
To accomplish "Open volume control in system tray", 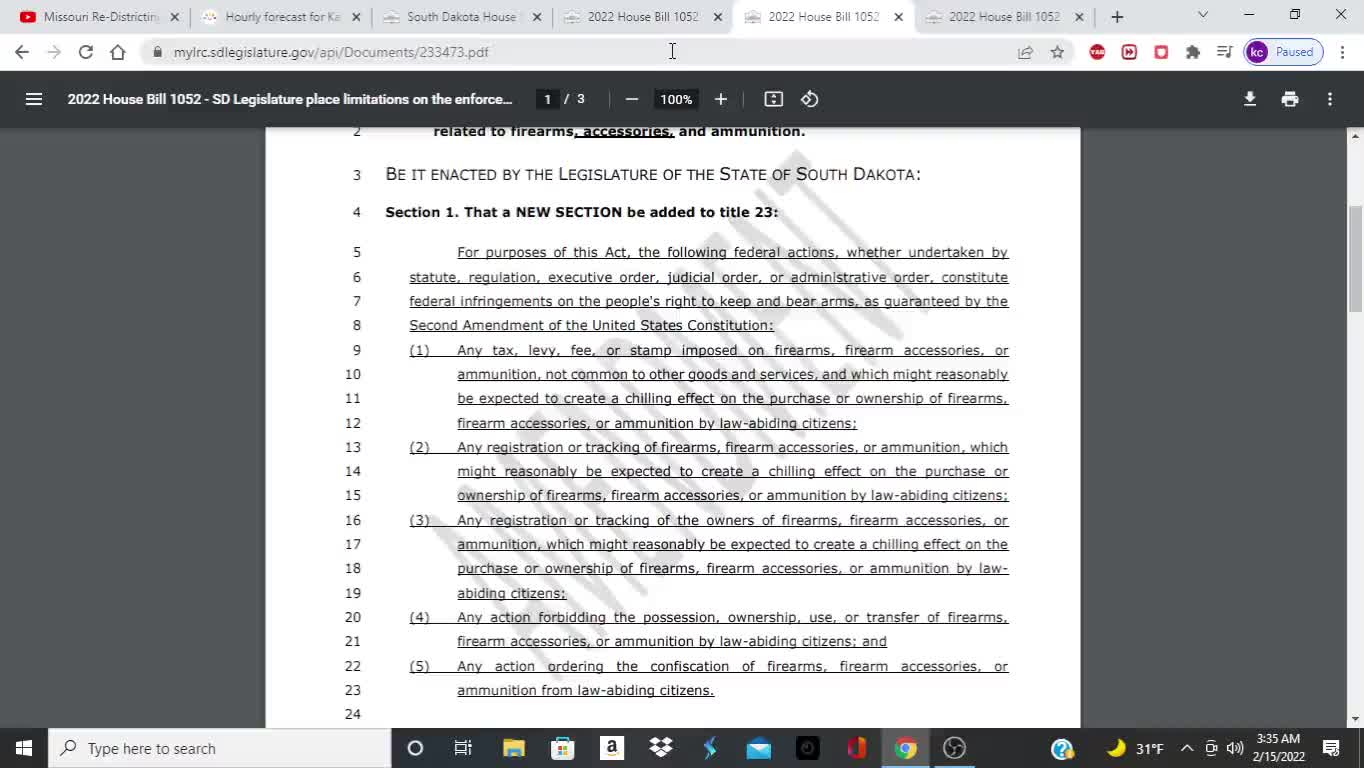I will pyautogui.click(x=1235, y=748).
